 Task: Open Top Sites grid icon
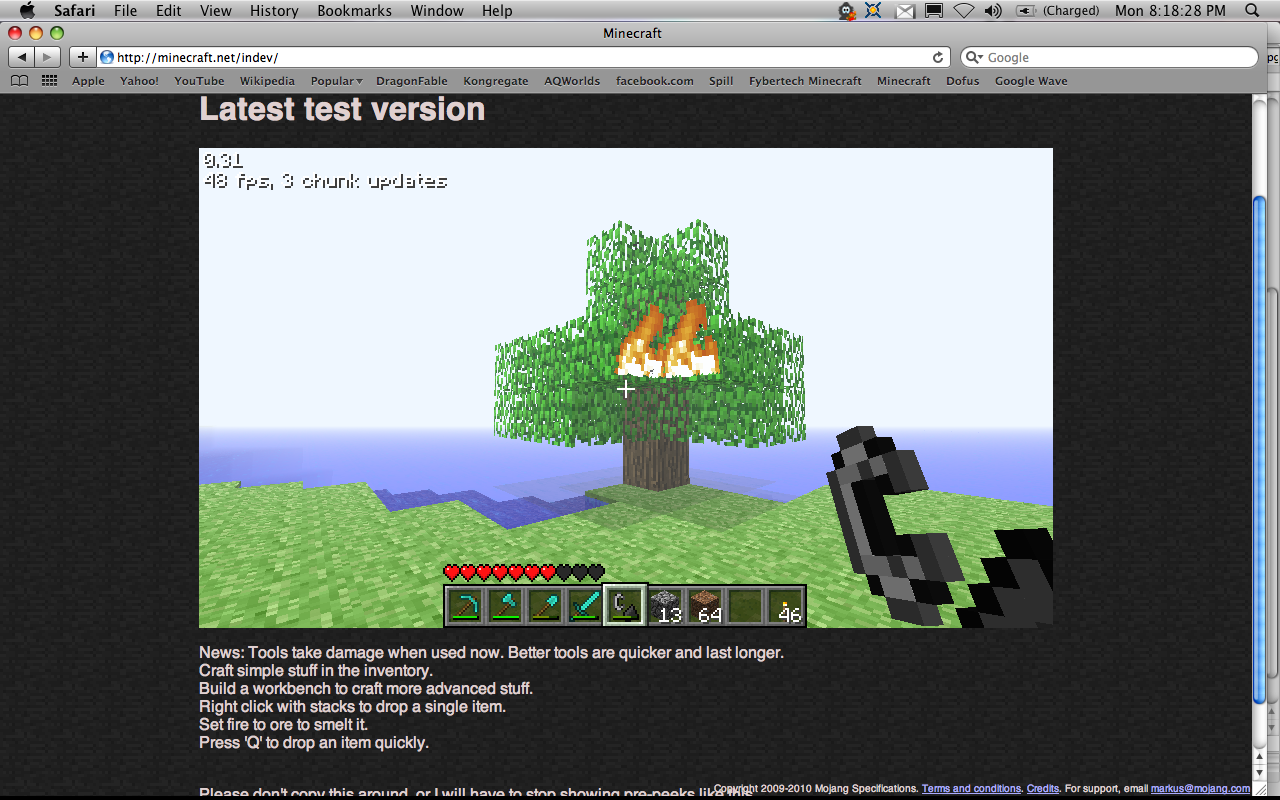(x=49, y=81)
